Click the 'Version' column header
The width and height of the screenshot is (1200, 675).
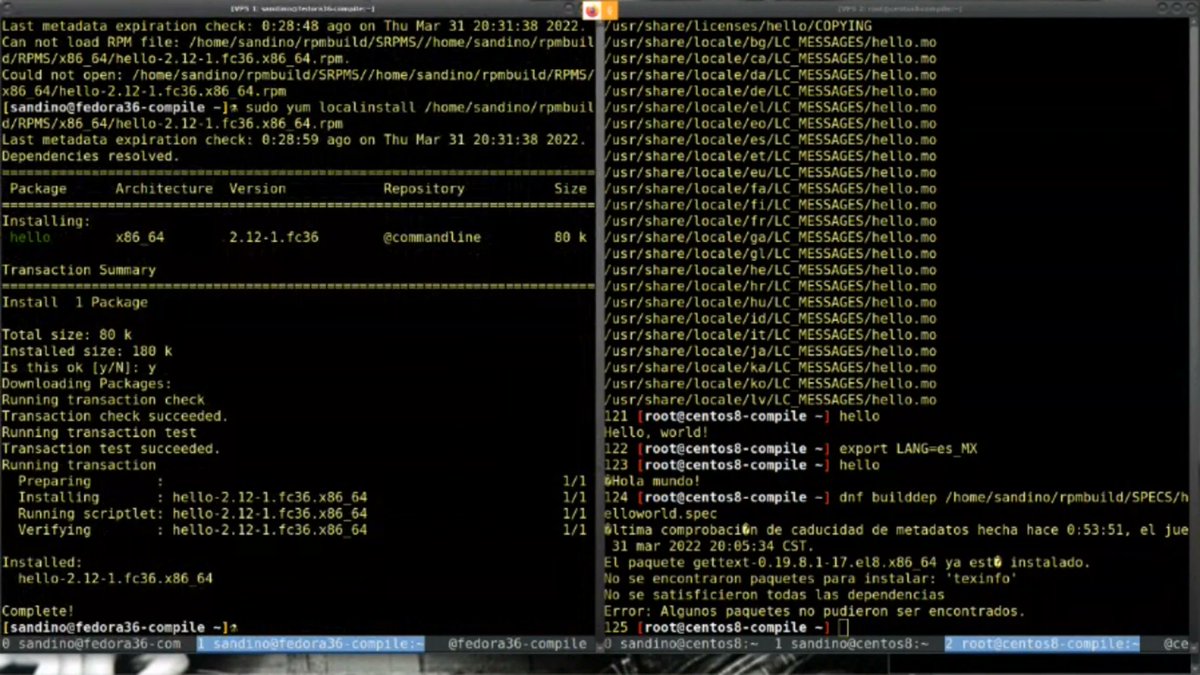click(258, 189)
